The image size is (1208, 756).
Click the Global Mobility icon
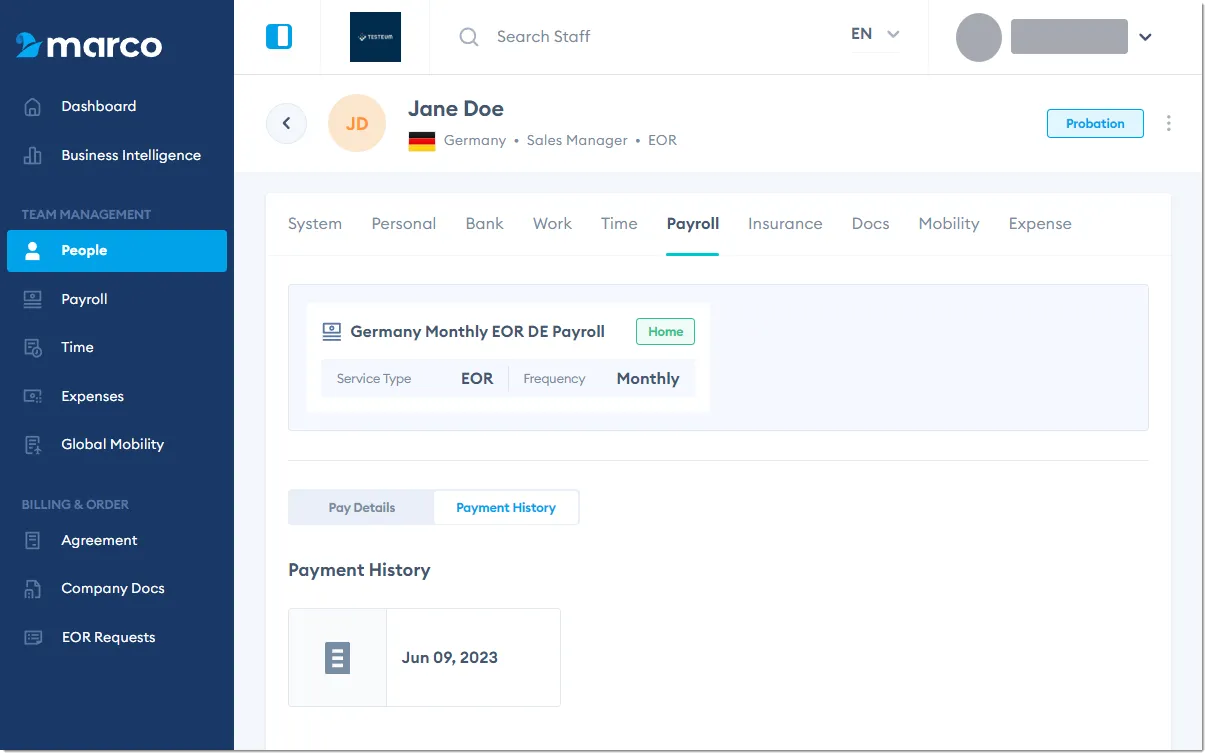[33, 445]
